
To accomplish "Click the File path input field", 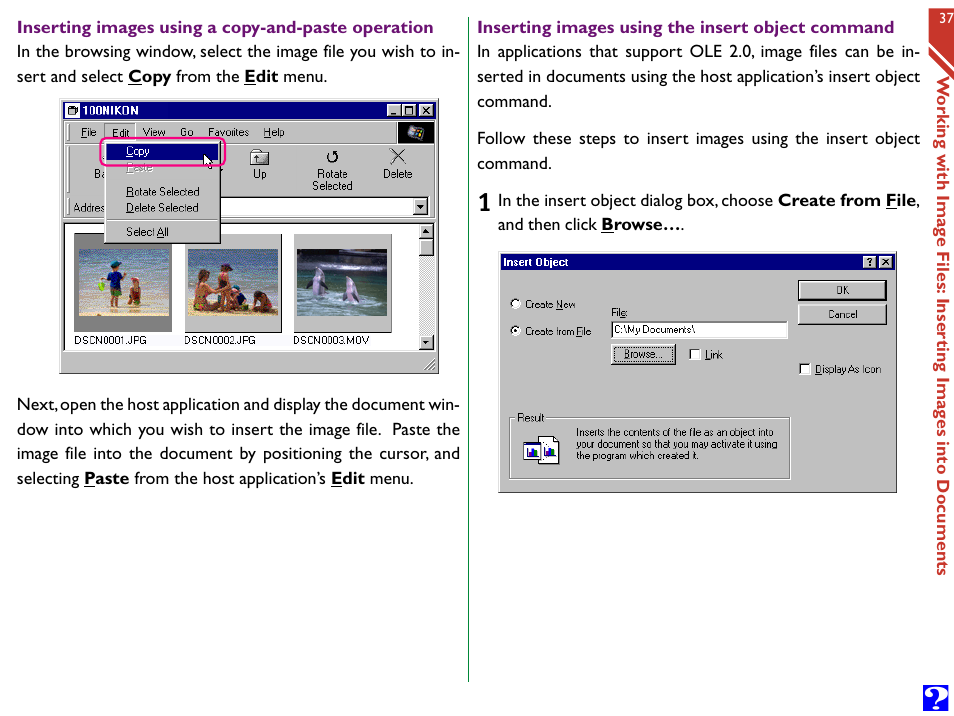I will pyautogui.click(x=699, y=330).
